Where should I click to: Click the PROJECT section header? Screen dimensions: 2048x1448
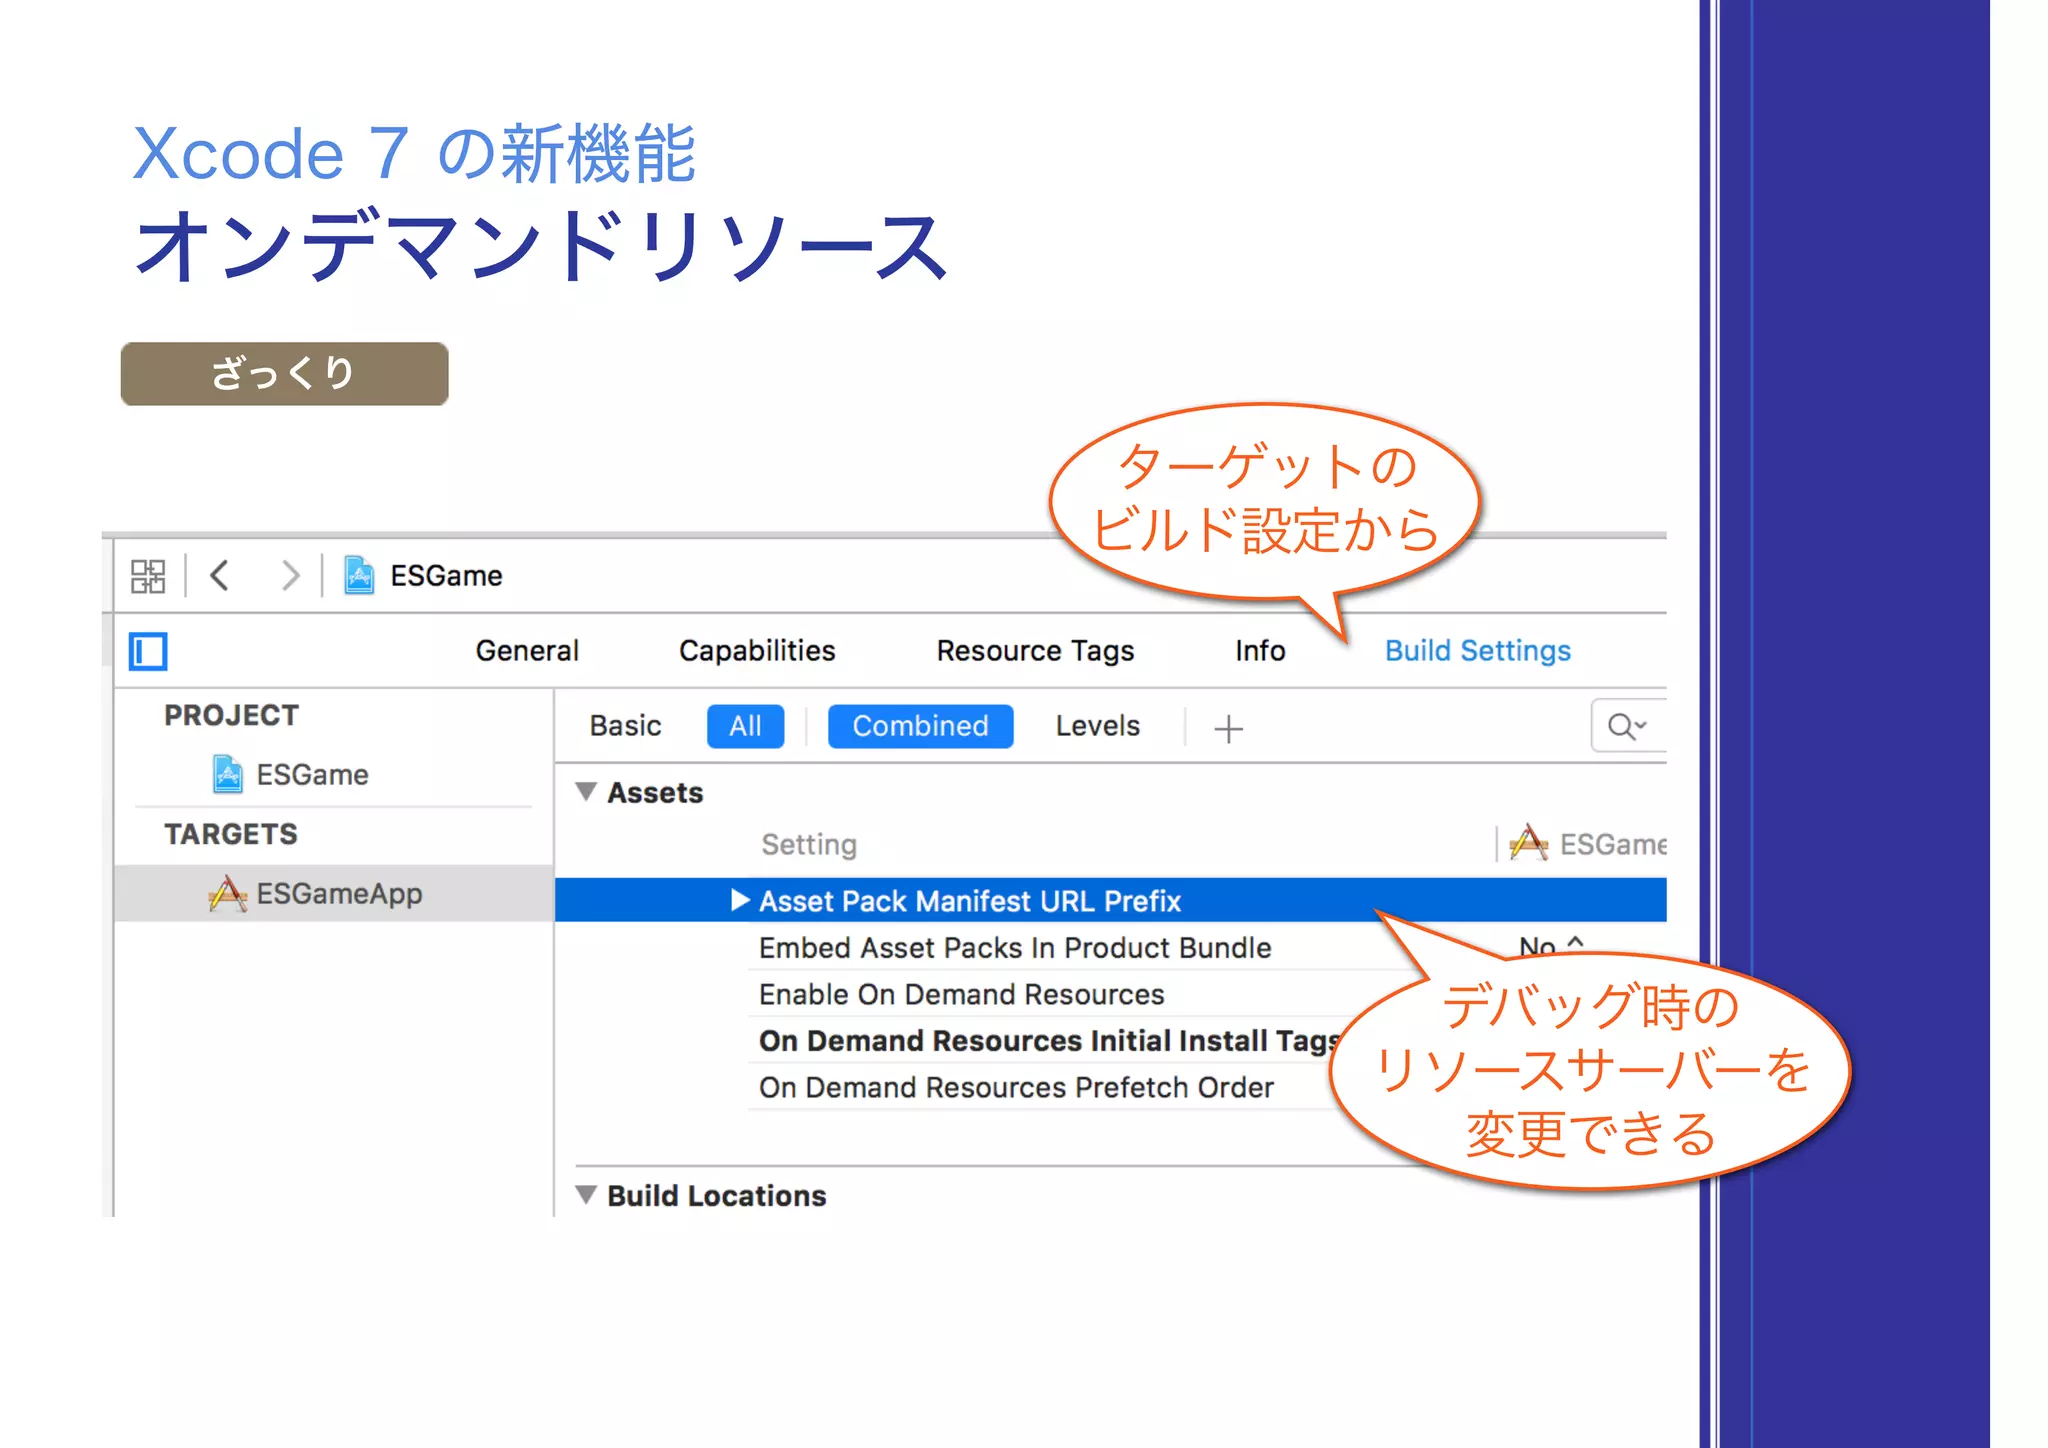(231, 715)
